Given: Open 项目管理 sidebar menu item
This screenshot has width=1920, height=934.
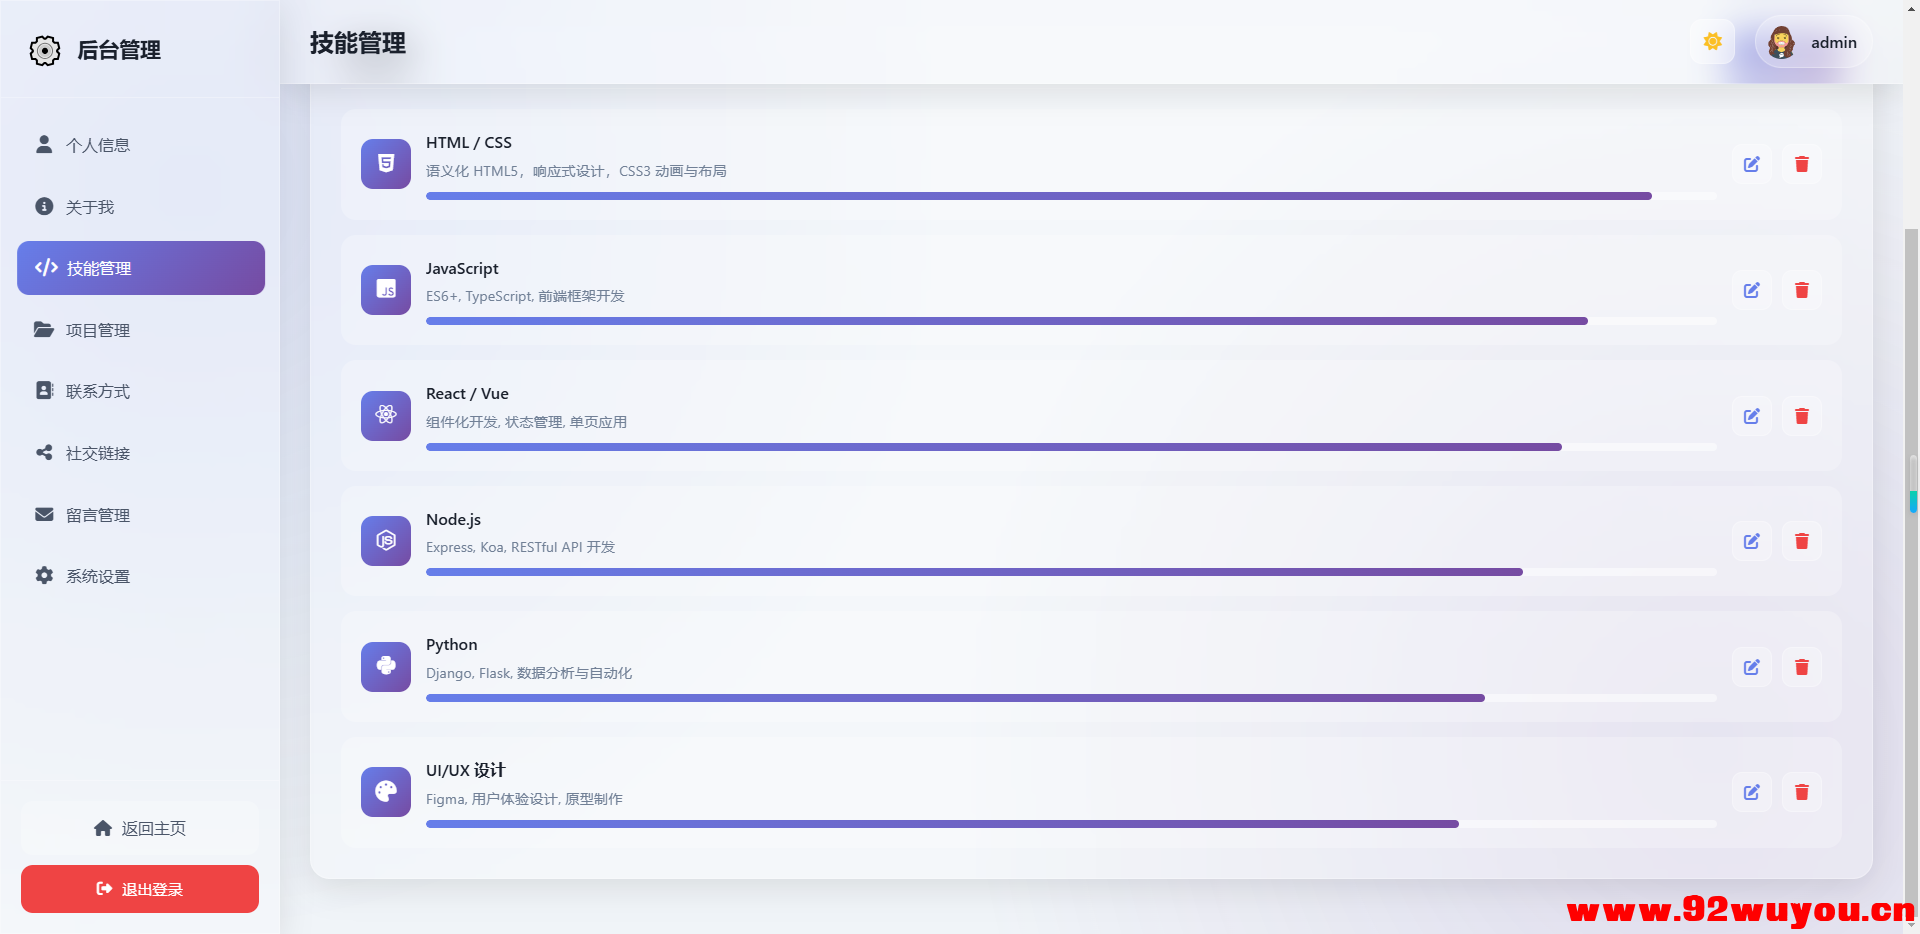Looking at the screenshot, I should pos(98,330).
